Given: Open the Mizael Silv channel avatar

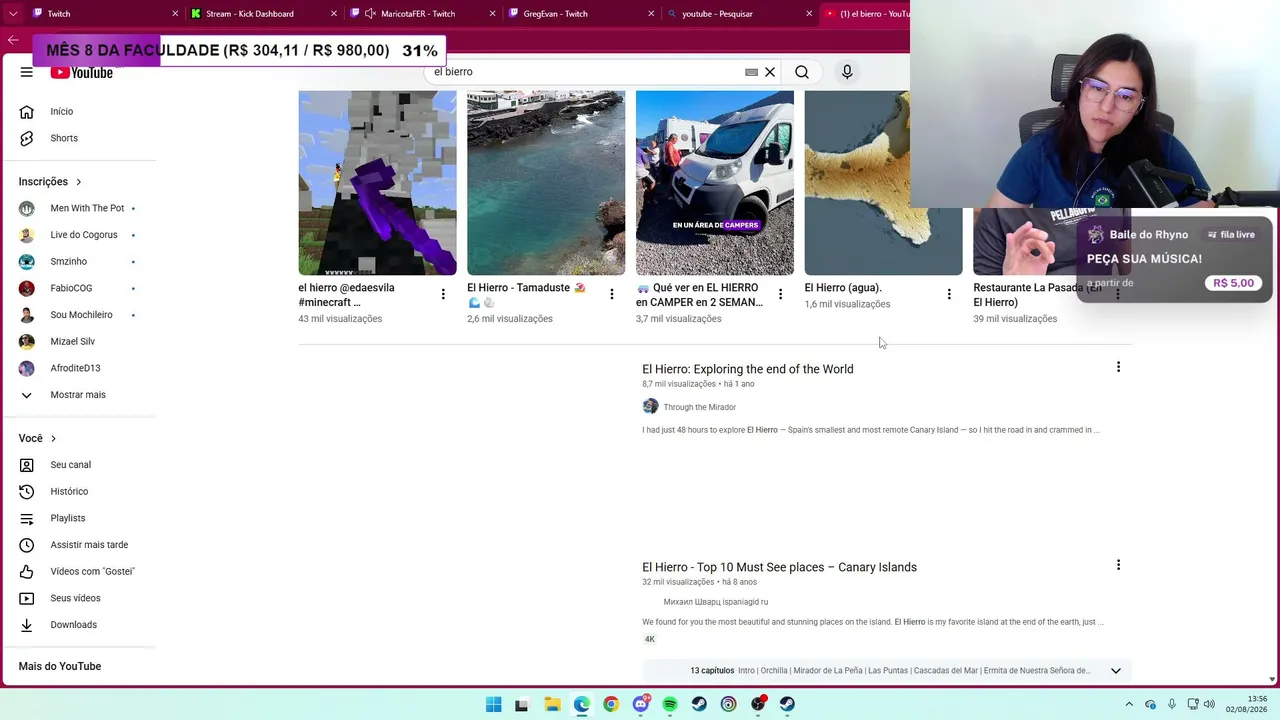Looking at the screenshot, I should [27, 341].
